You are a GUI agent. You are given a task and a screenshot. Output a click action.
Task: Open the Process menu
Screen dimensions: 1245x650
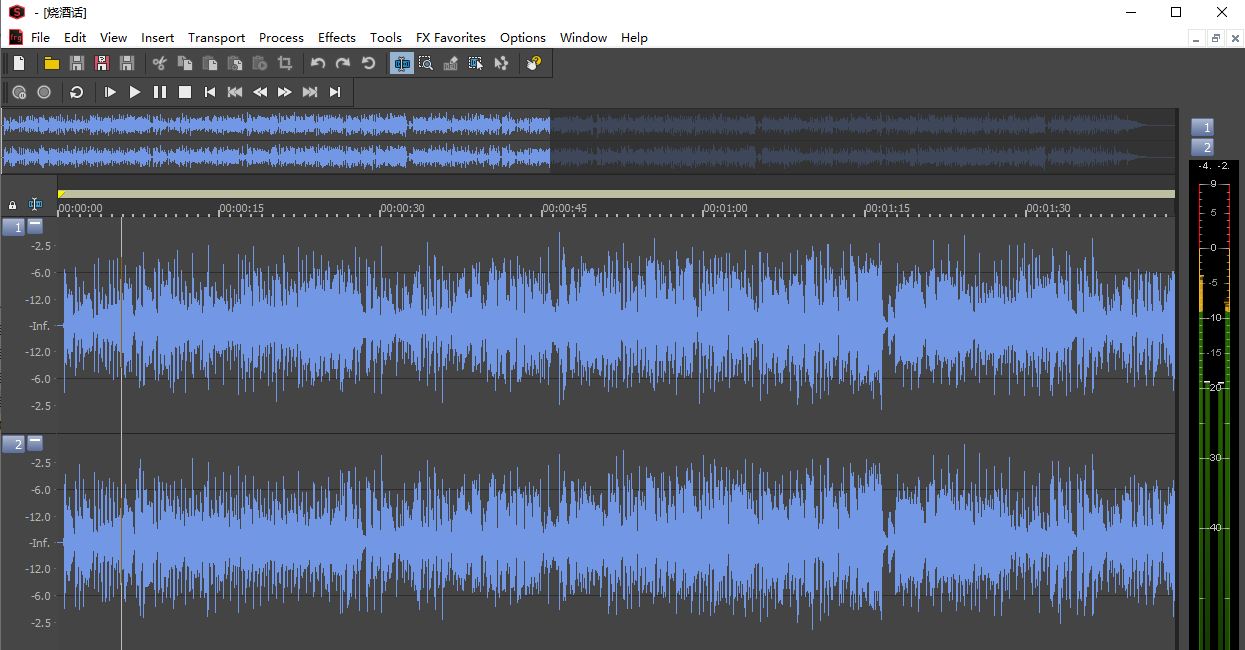pyautogui.click(x=281, y=37)
